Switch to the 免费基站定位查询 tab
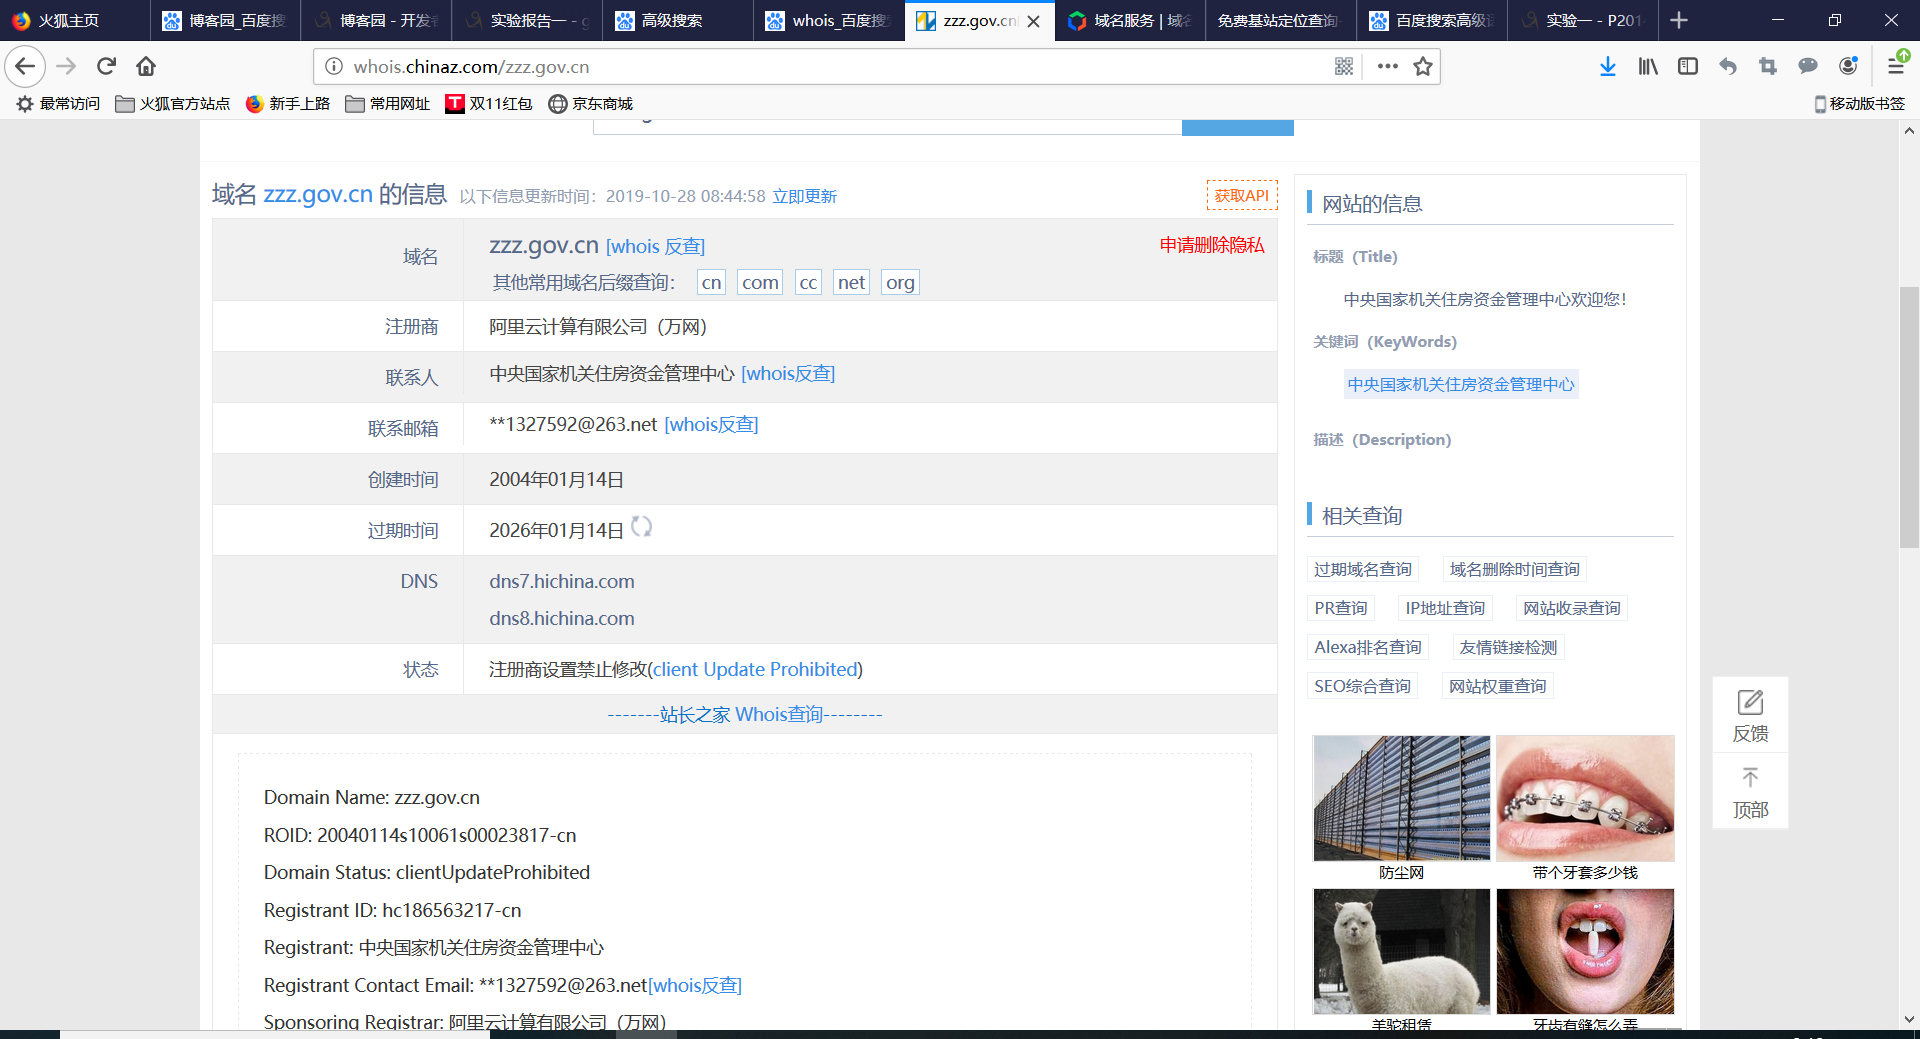Viewport: 1920px width, 1039px height. [1281, 20]
